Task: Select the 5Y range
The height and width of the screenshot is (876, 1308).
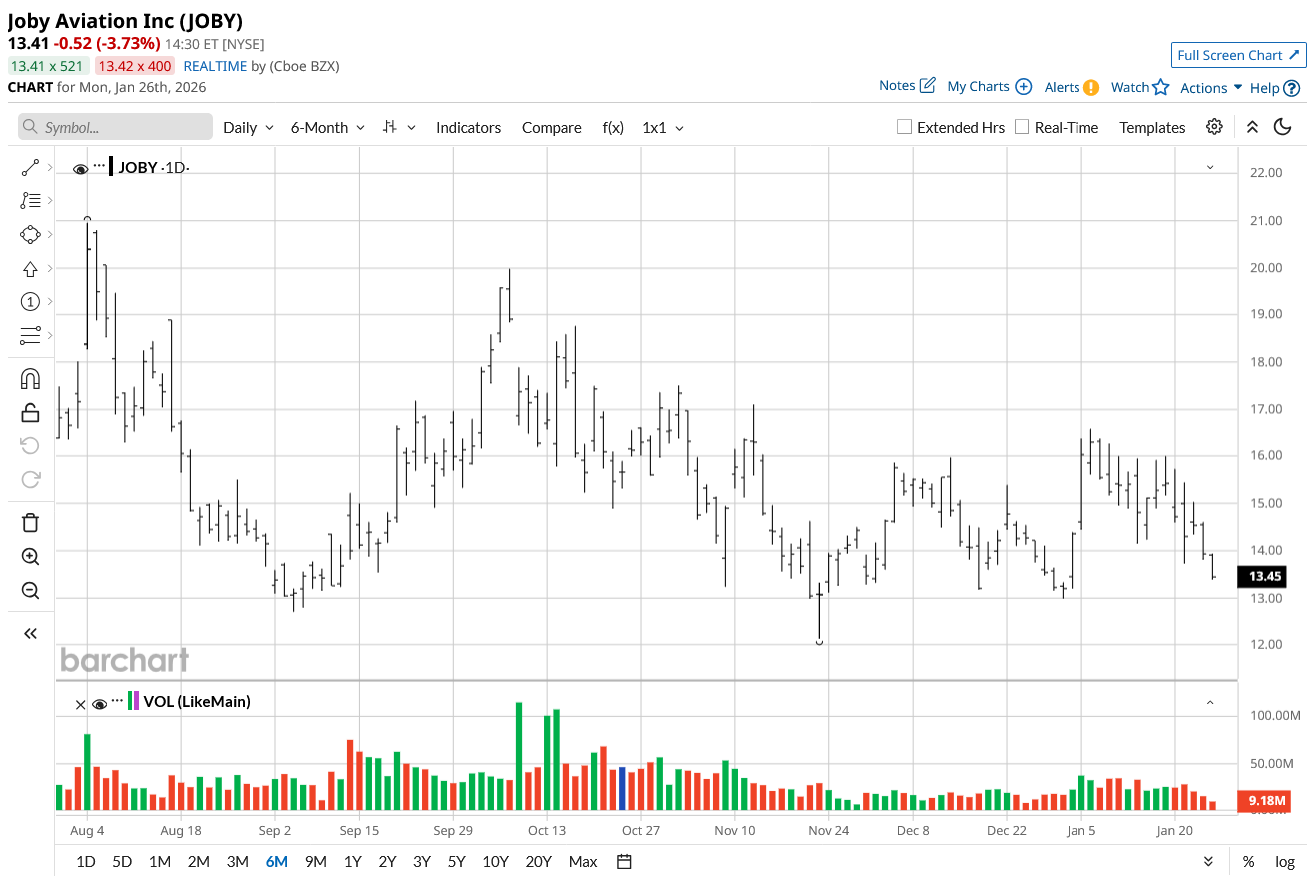Action: tap(456, 861)
